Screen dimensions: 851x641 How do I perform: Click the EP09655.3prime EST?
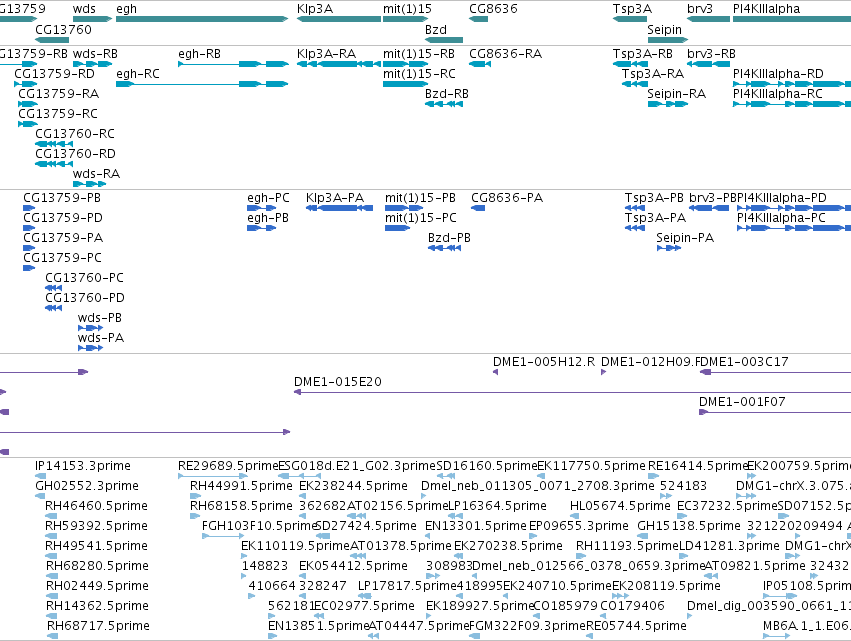click(533, 536)
